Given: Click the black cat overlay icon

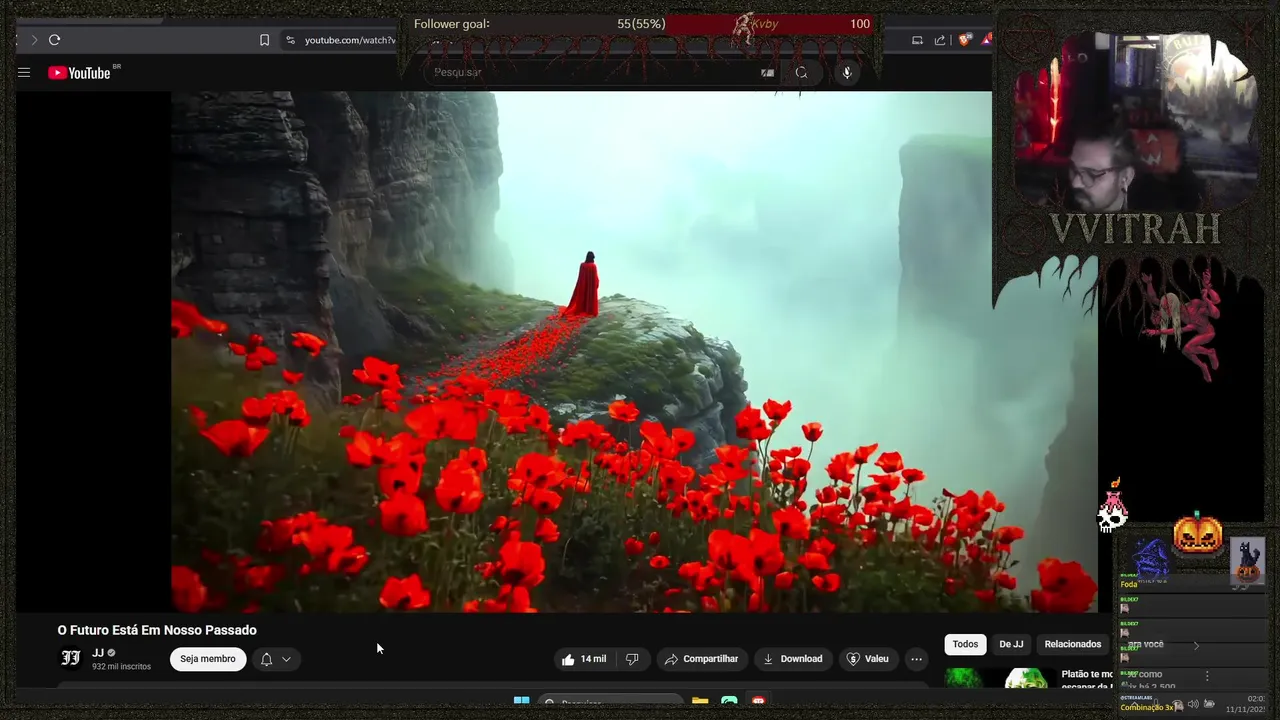Looking at the screenshot, I should [1247, 561].
